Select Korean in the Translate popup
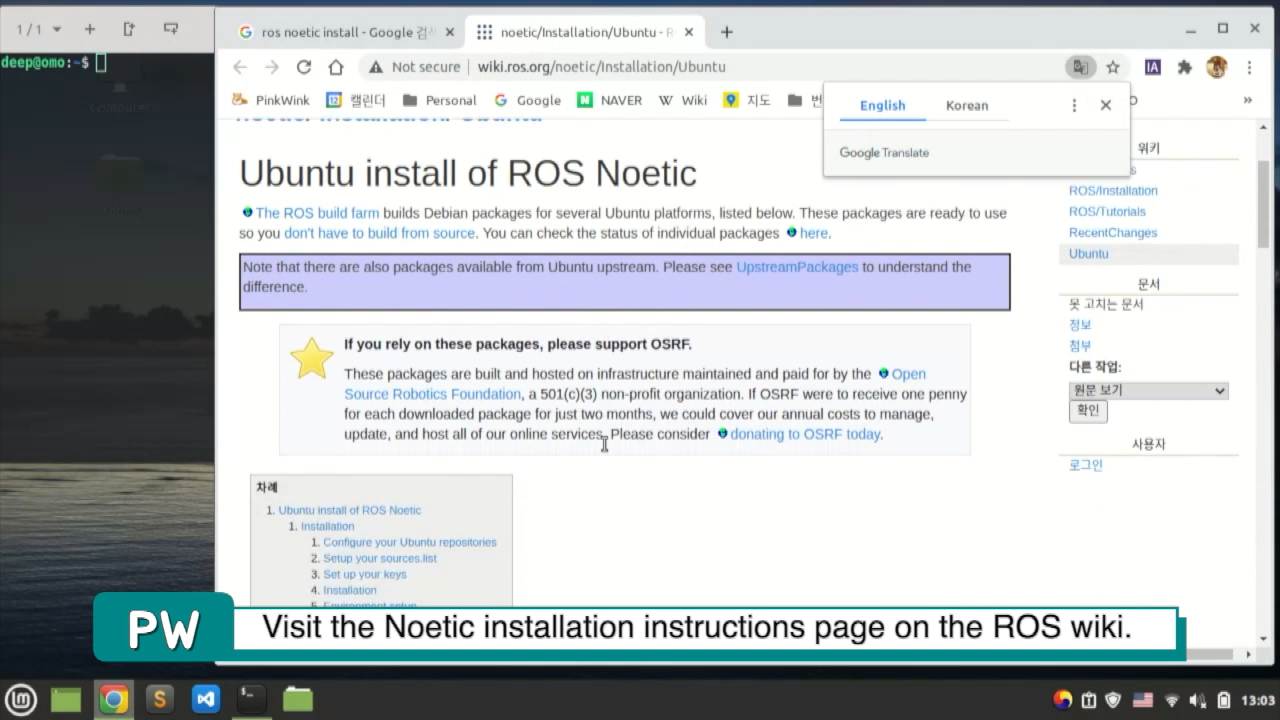Image resolution: width=1280 pixels, height=720 pixels. tap(967, 105)
